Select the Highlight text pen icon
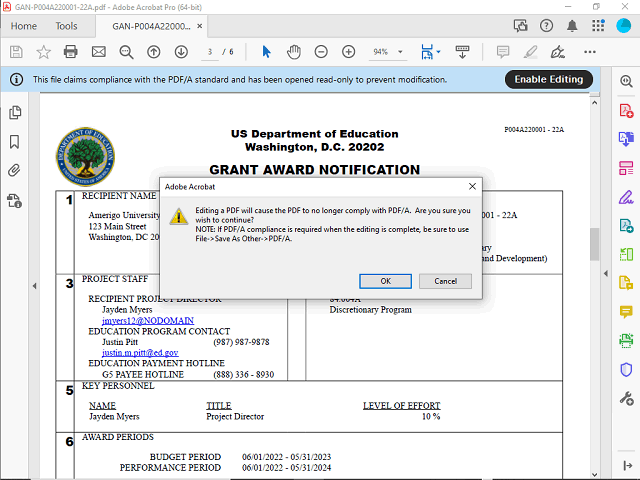 point(530,52)
